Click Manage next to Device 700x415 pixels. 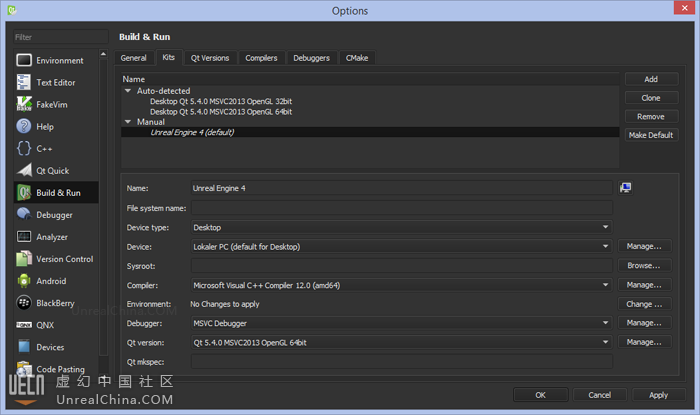645,246
